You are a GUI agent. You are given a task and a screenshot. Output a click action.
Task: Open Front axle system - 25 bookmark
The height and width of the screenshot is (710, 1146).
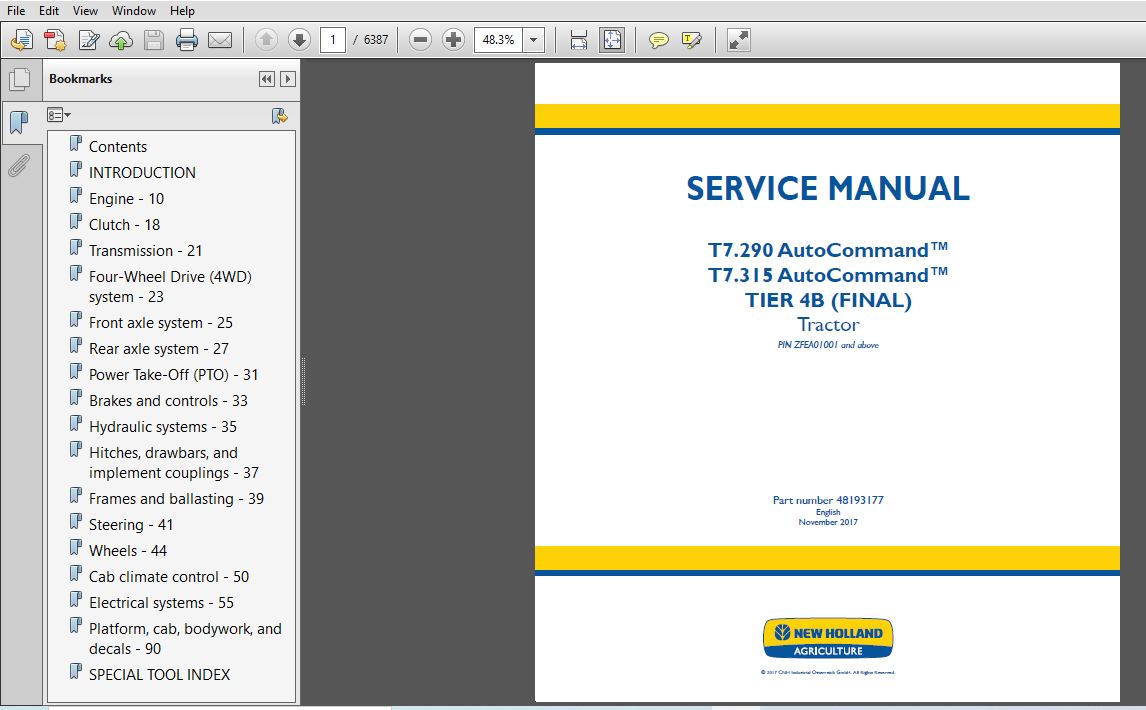(161, 322)
